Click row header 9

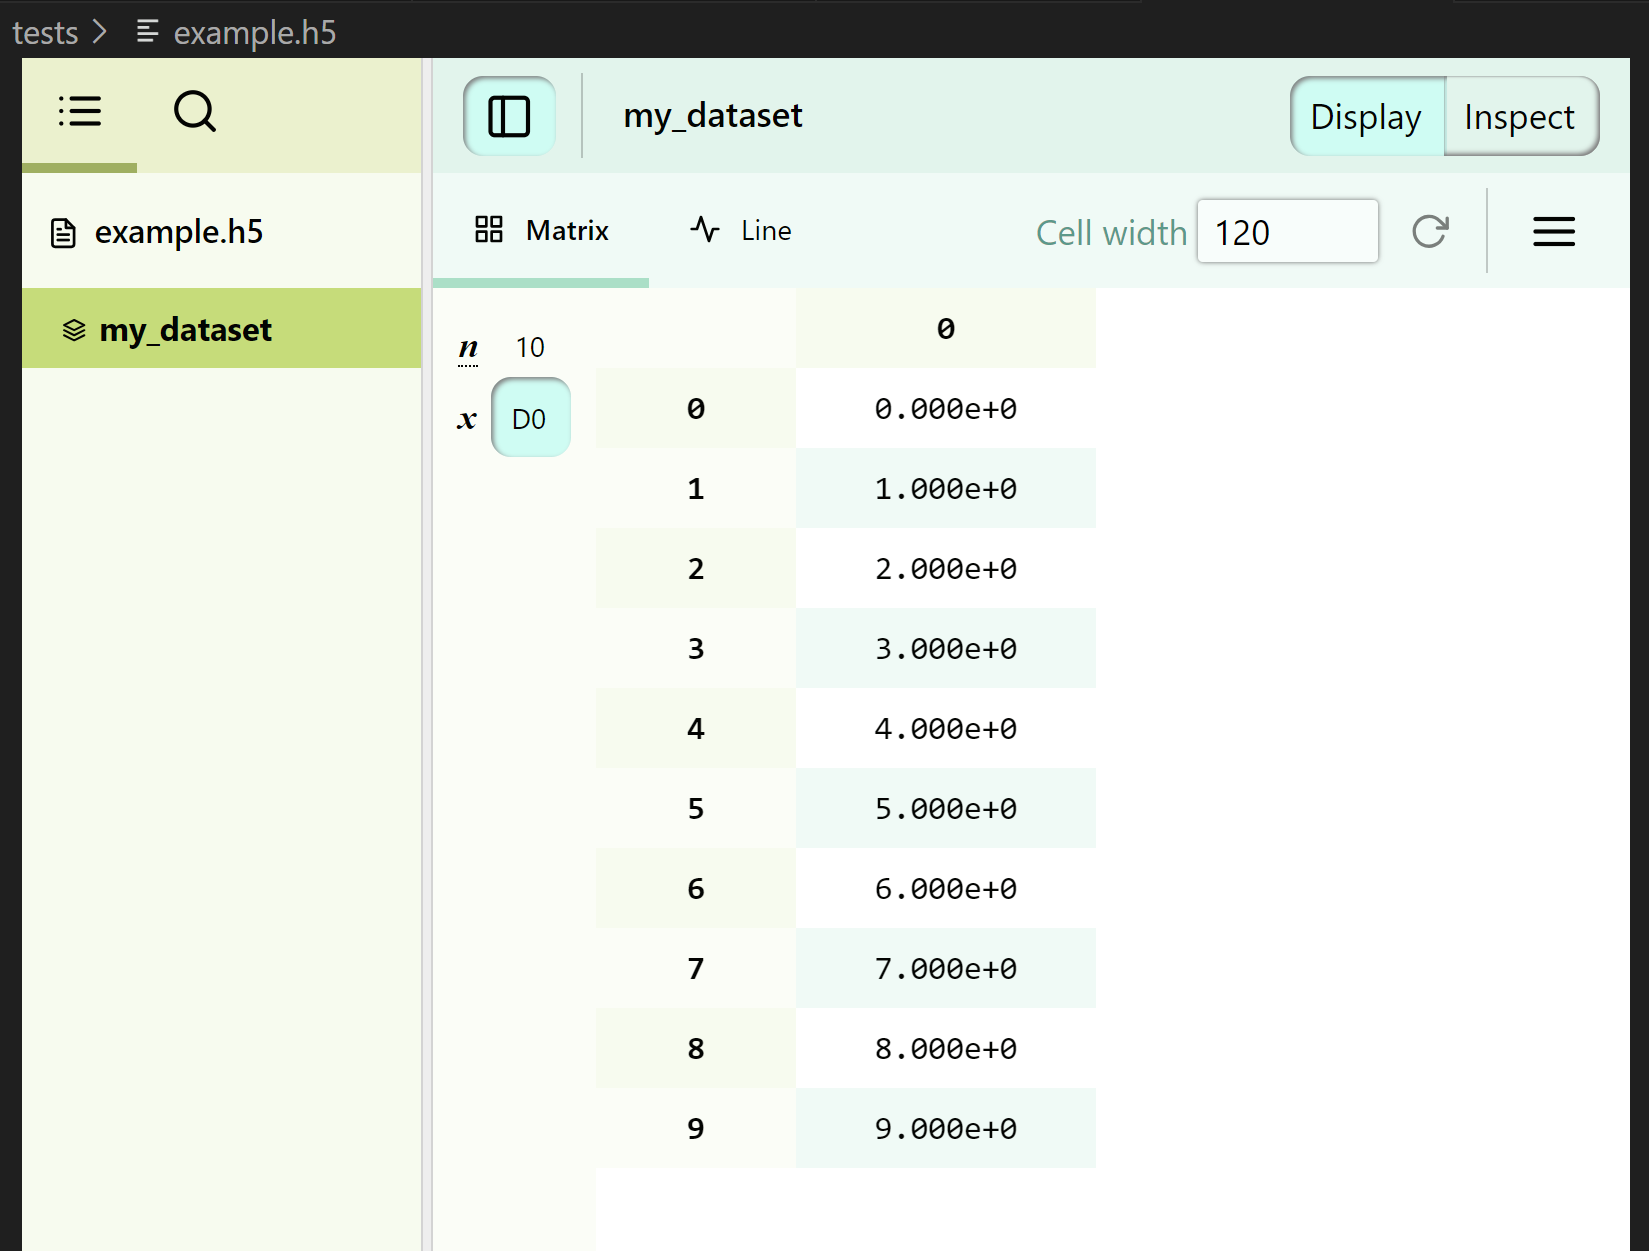(696, 1128)
